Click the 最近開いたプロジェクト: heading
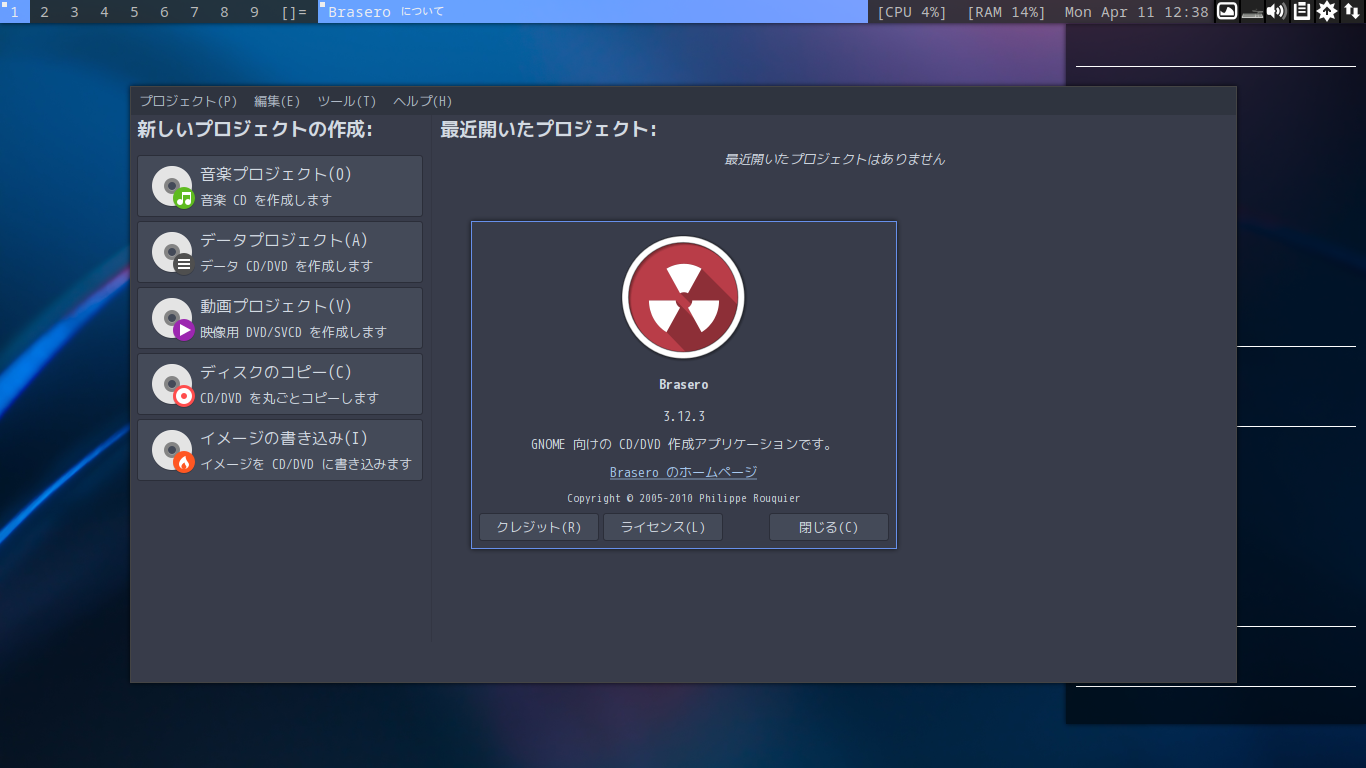 (x=549, y=129)
